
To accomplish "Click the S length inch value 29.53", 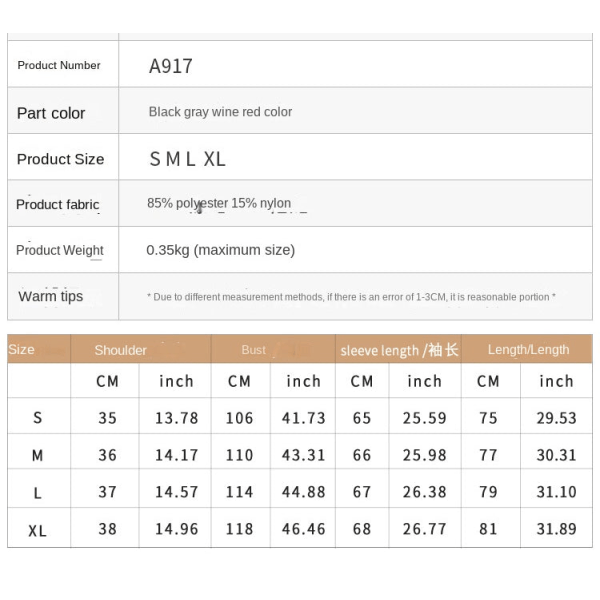I will pos(556,418).
